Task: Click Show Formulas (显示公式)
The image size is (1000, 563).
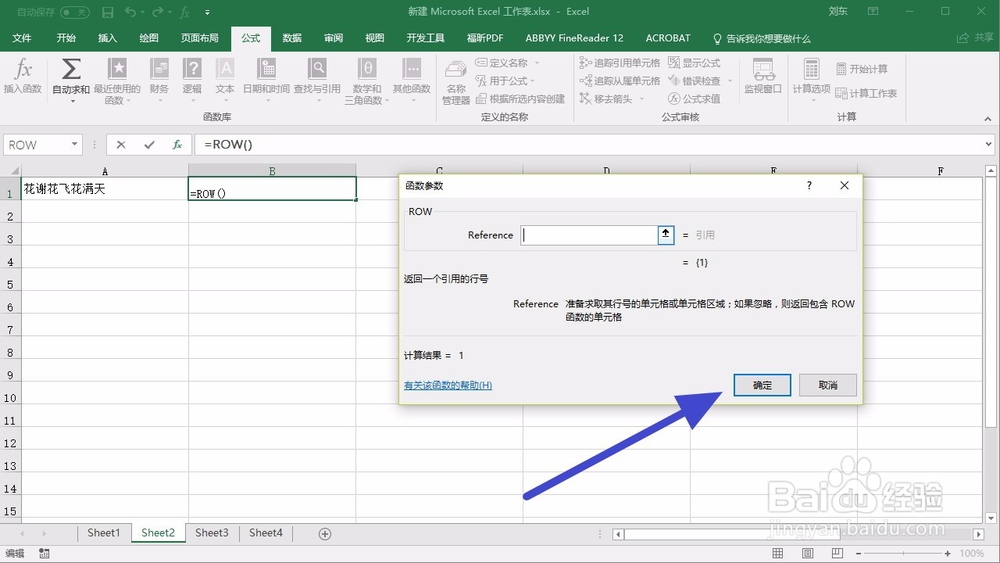Action: coord(695,62)
